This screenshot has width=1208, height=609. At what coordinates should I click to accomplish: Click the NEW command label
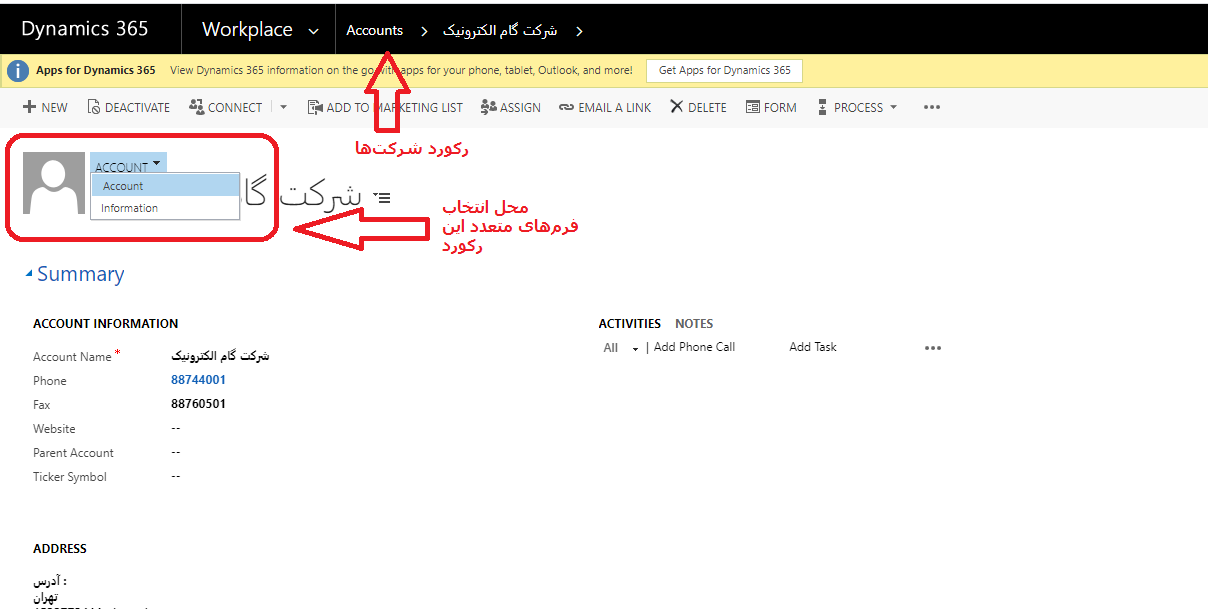pos(55,107)
